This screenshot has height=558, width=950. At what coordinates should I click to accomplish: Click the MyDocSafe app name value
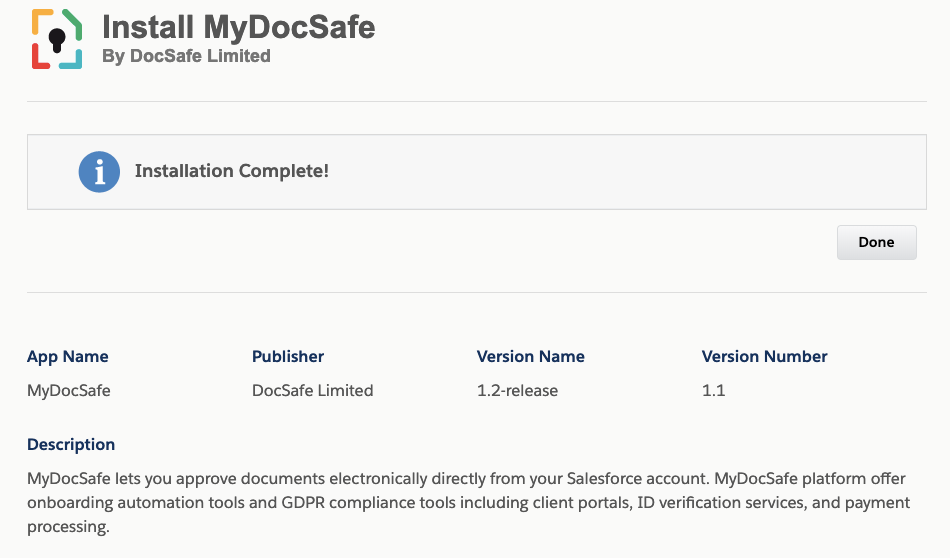(68, 390)
